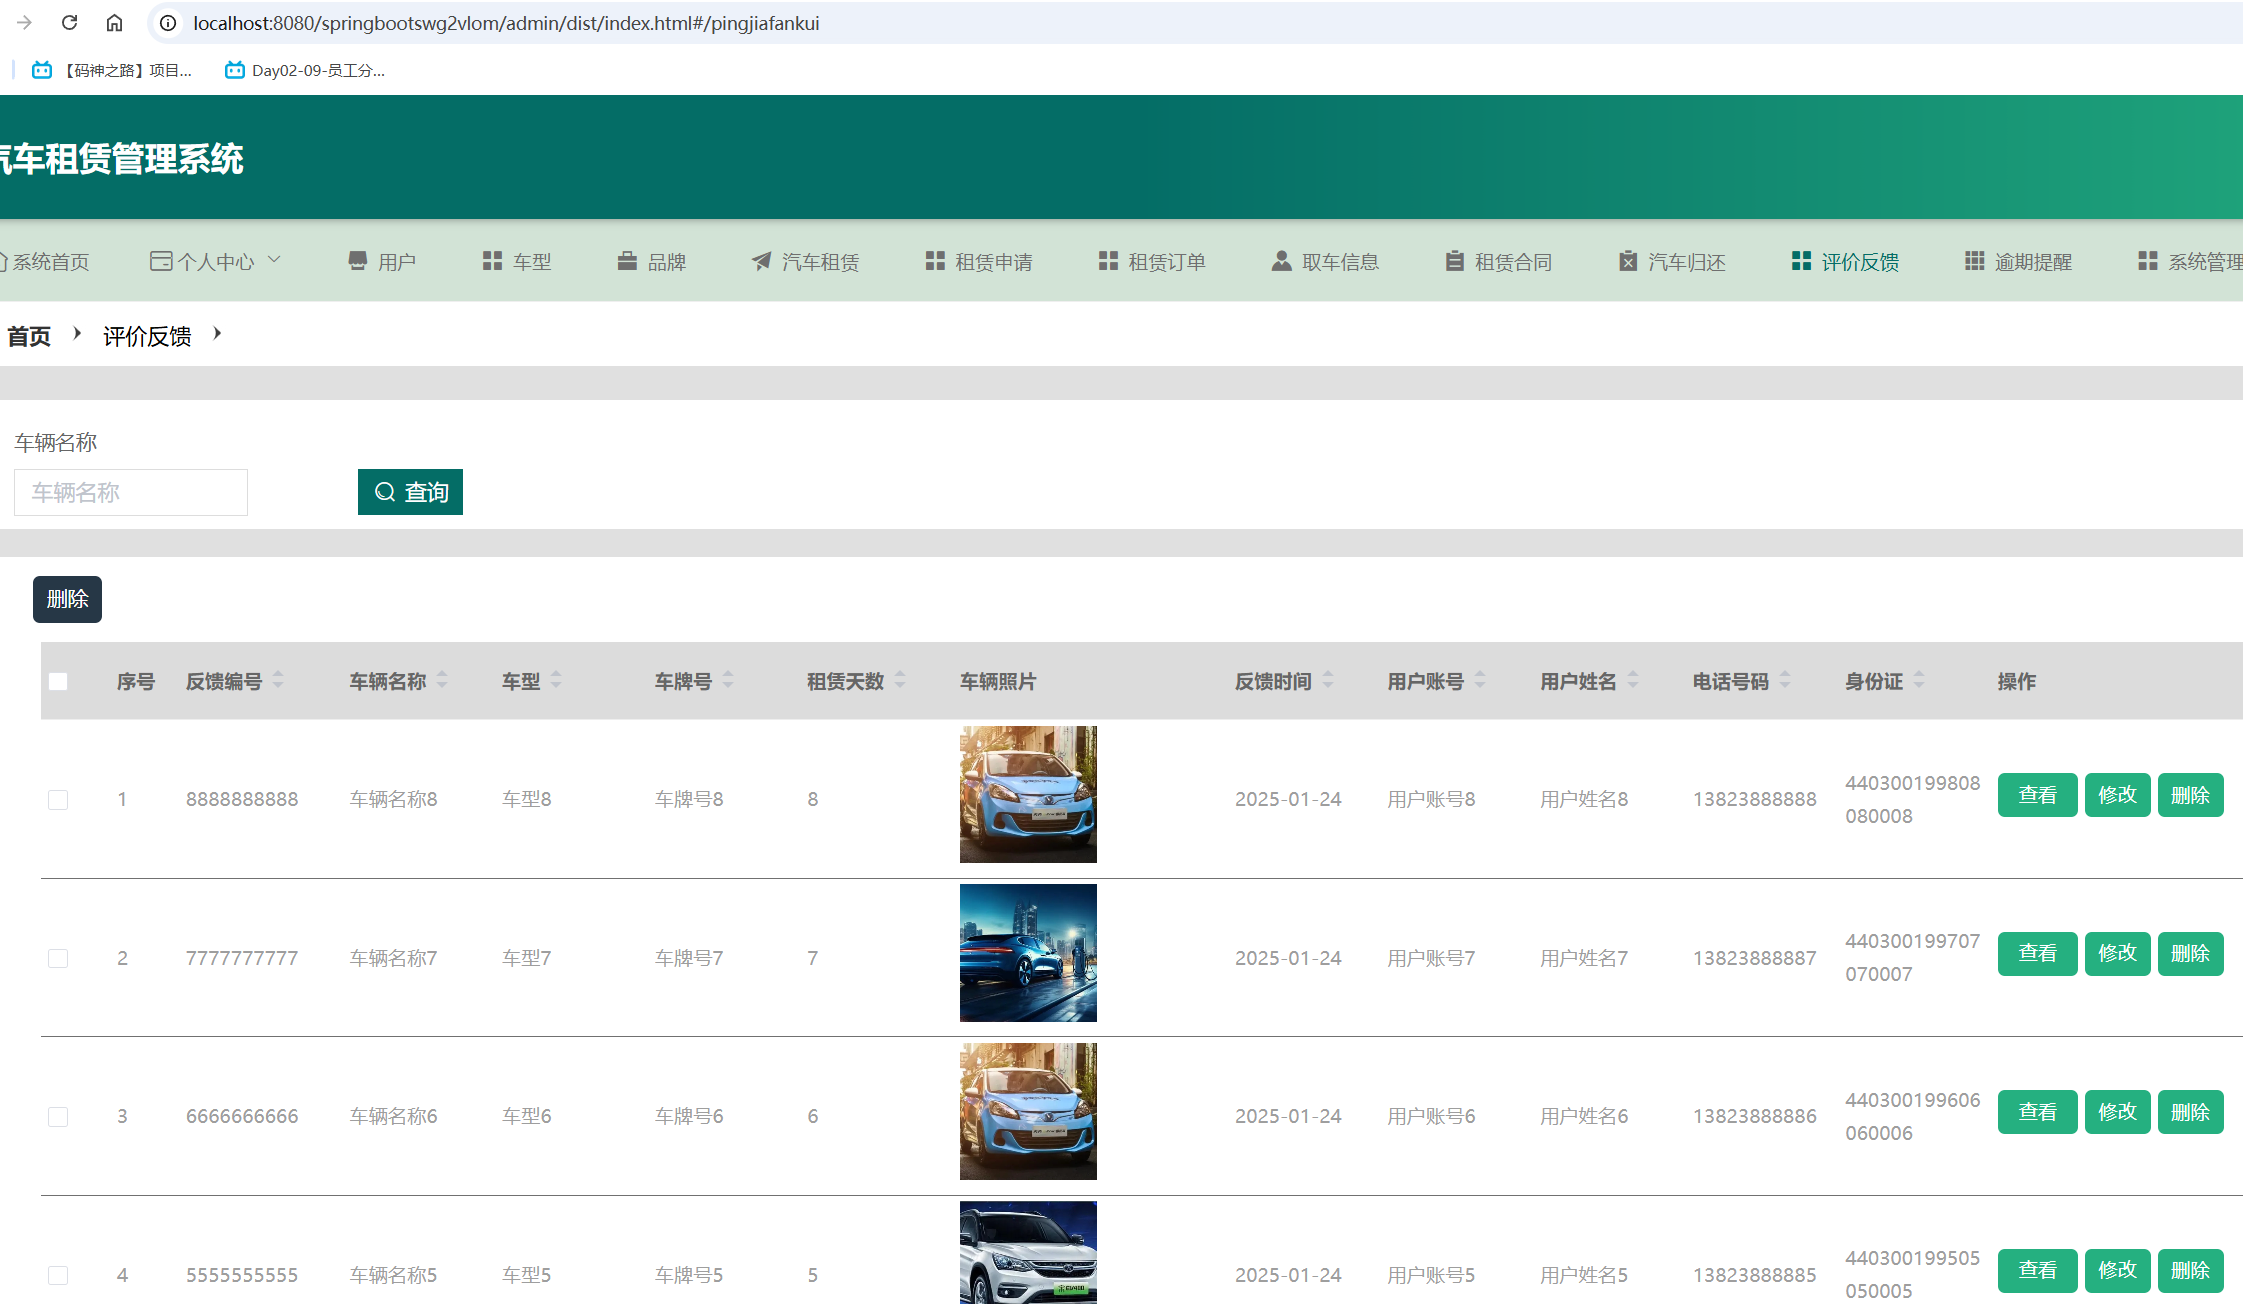
Task: Click the 取车信息 person icon
Action: pyautogui.click(x=1280, y=261)
